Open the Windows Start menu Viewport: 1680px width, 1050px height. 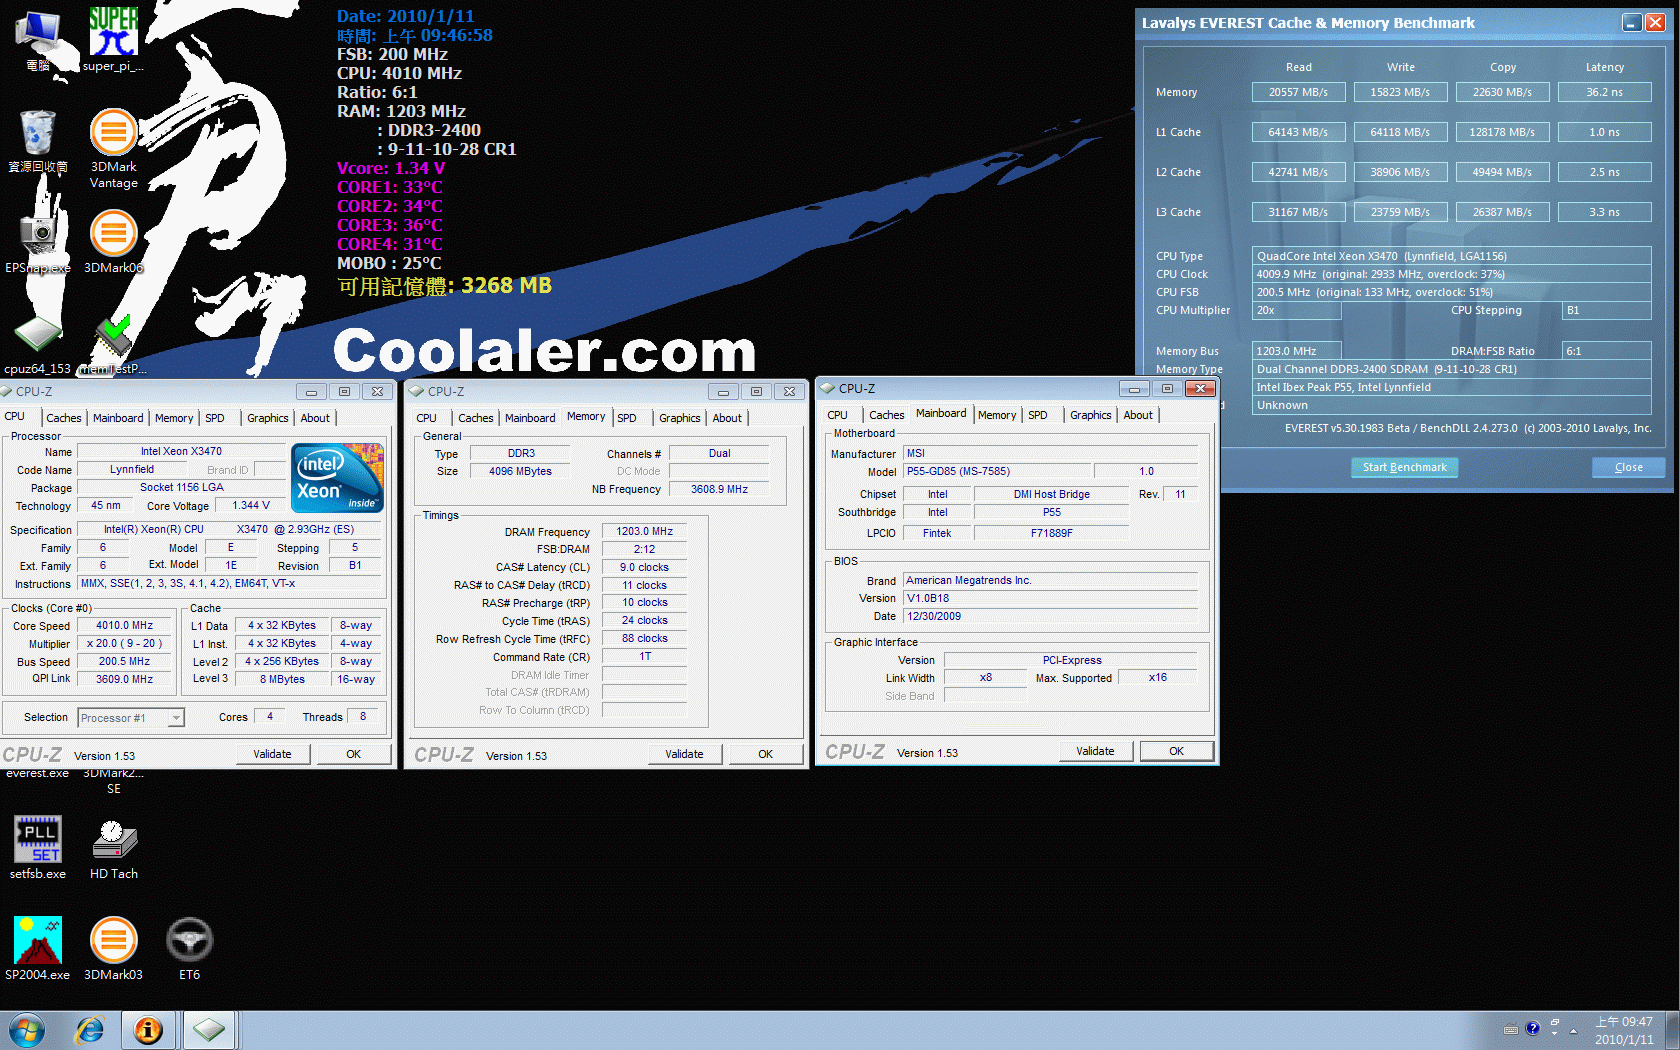coord(27,1030)
